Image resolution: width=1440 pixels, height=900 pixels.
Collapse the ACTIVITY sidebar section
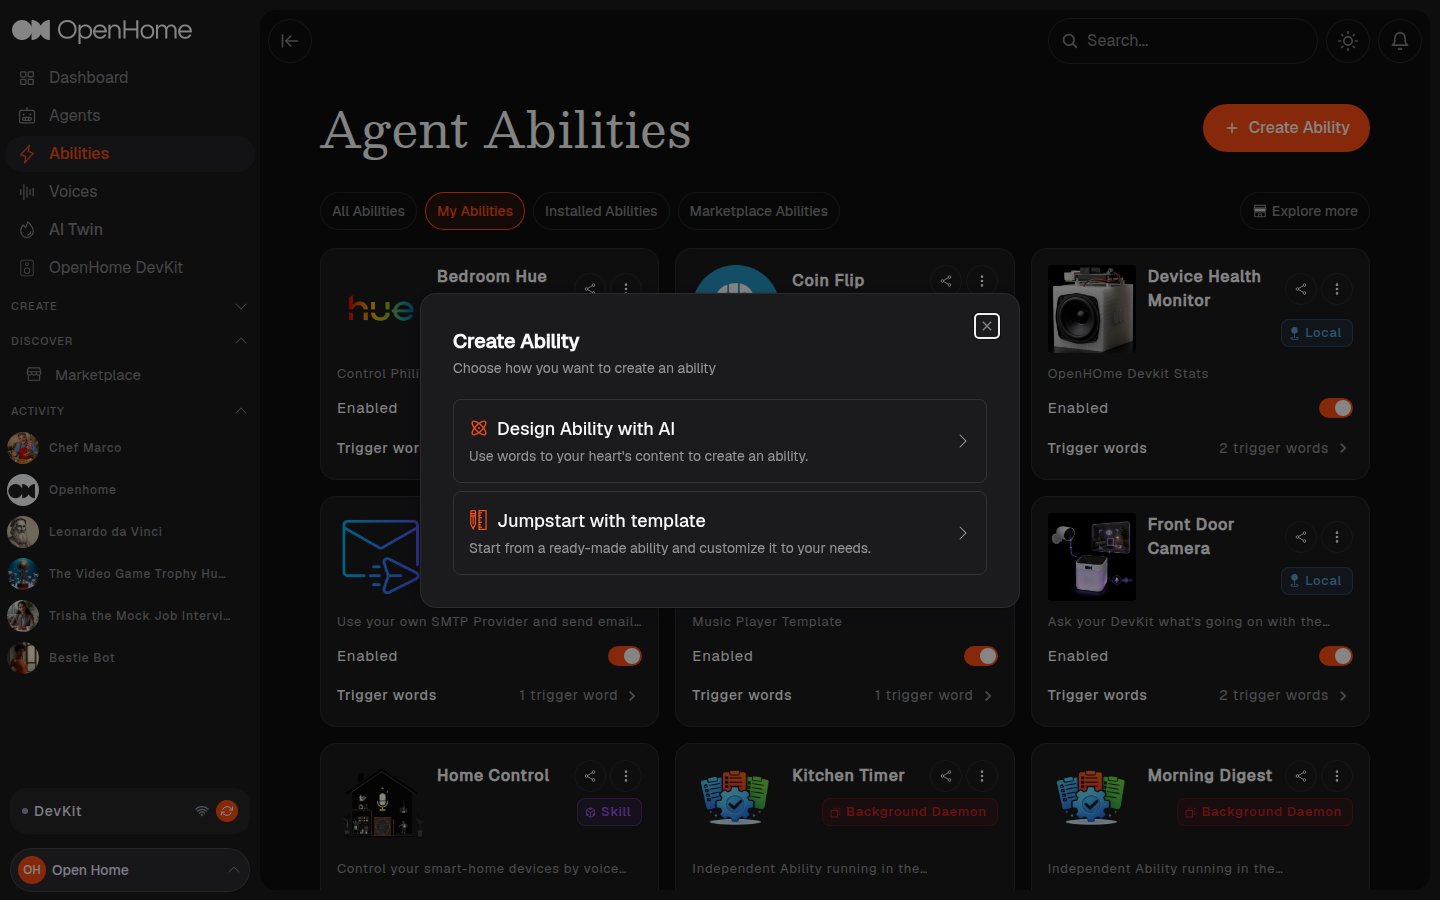pos(240,411)
